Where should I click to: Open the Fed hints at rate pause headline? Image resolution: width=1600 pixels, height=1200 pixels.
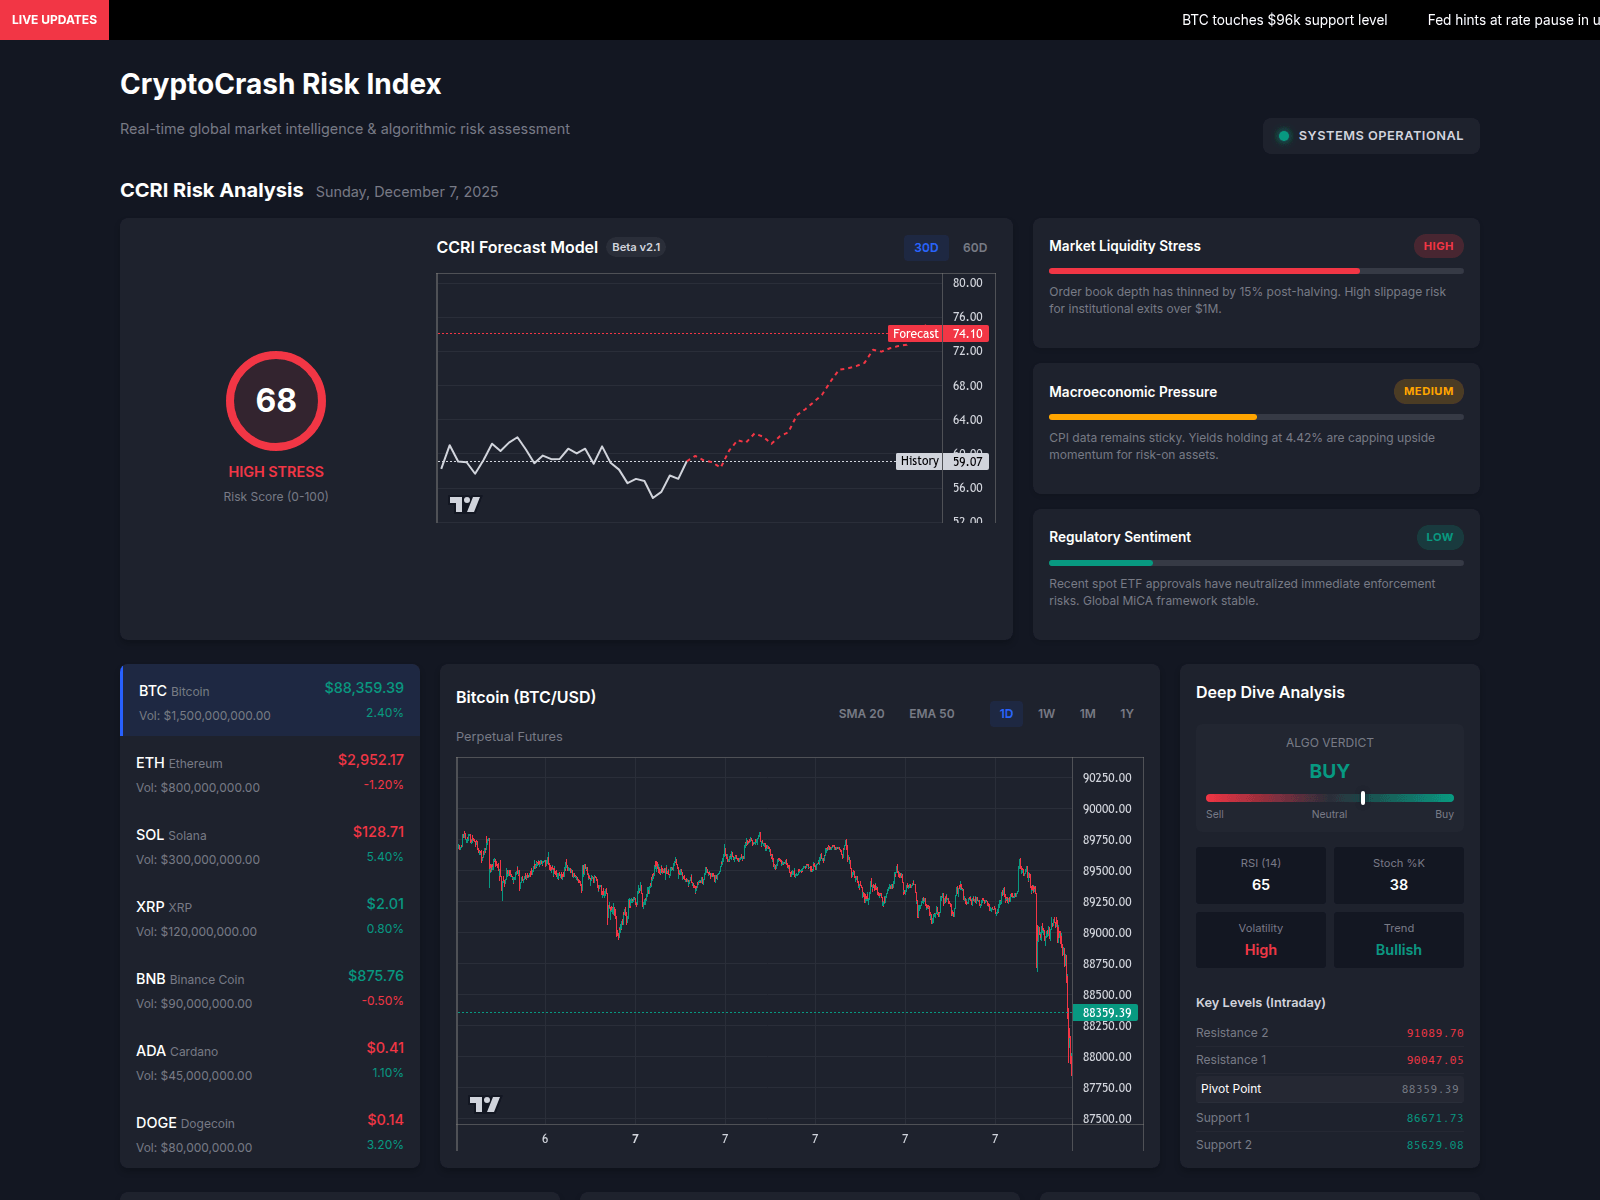click(x=1513, y=20)
